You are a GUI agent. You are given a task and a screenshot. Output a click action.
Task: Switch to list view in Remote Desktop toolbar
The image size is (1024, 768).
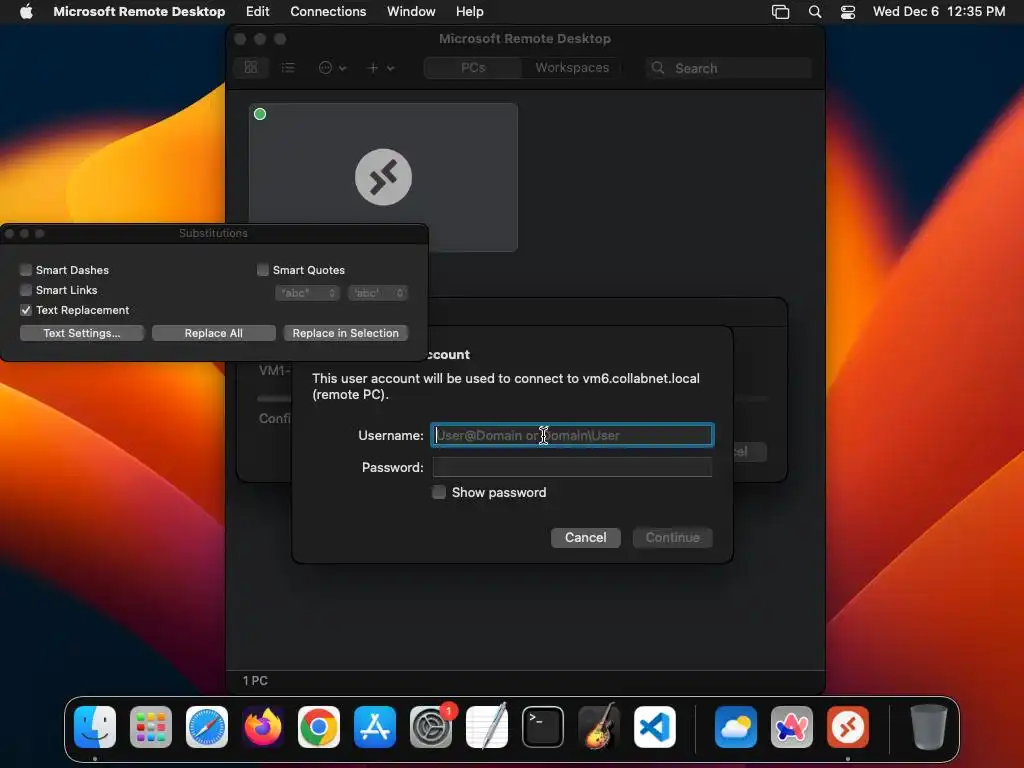tap(288, 67)
